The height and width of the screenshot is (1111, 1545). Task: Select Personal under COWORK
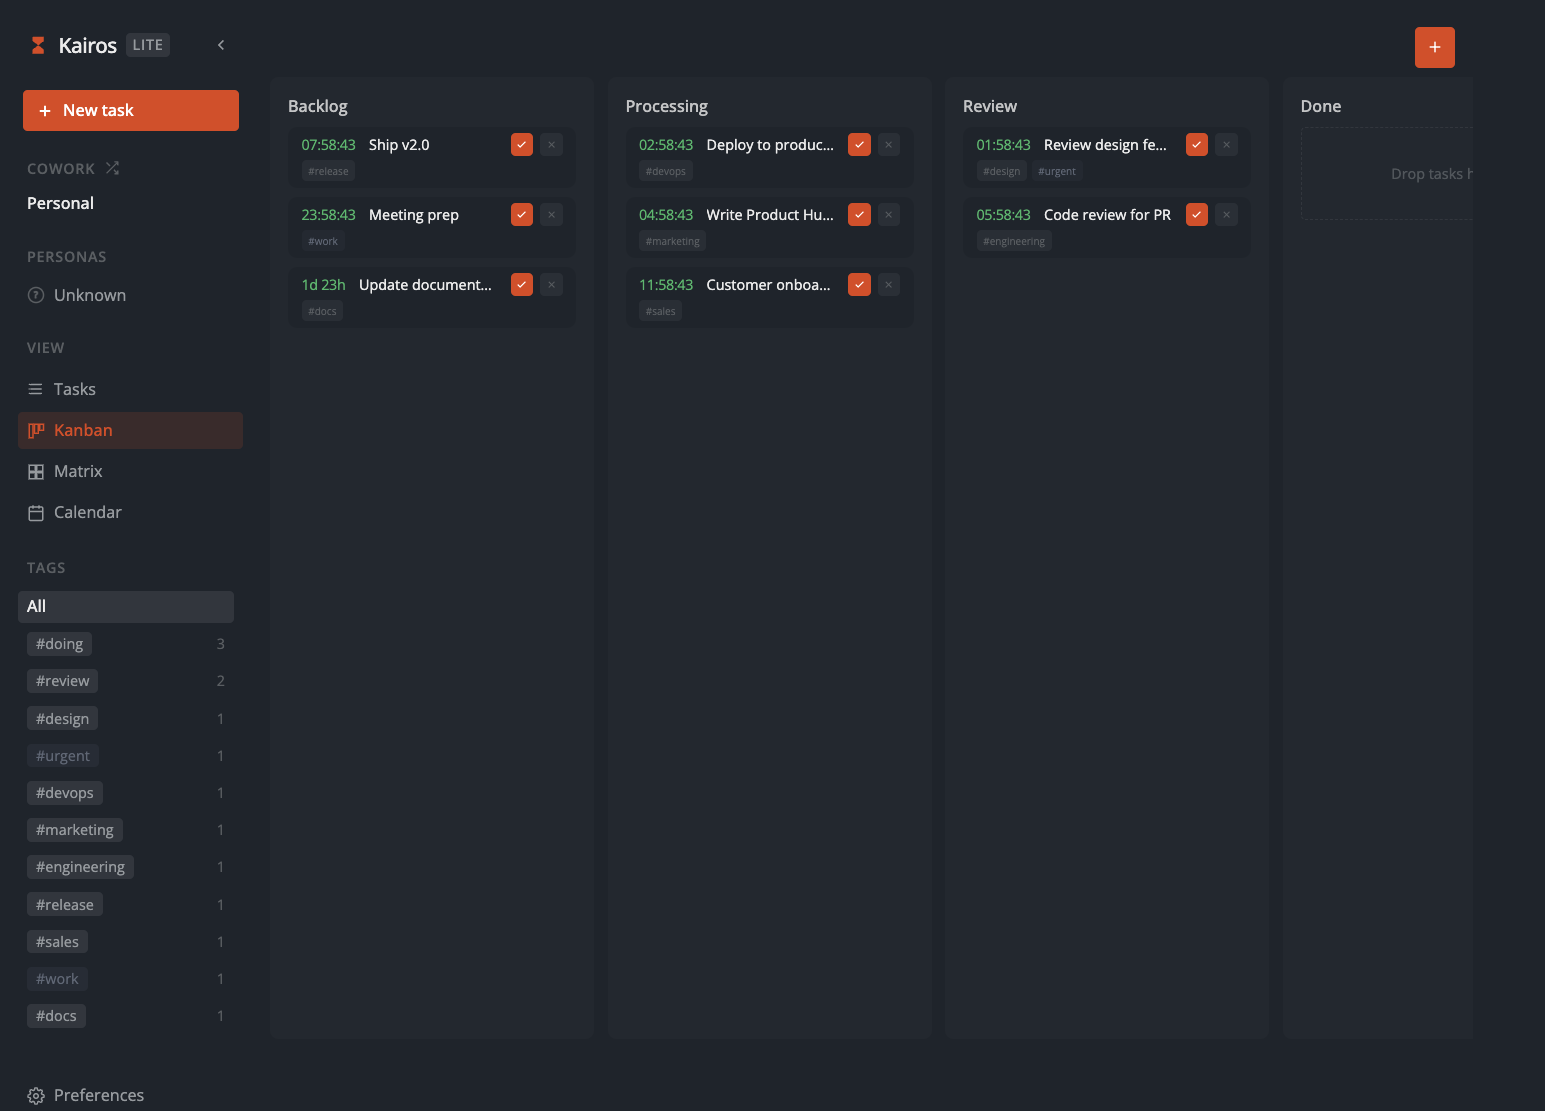[60, 203]
